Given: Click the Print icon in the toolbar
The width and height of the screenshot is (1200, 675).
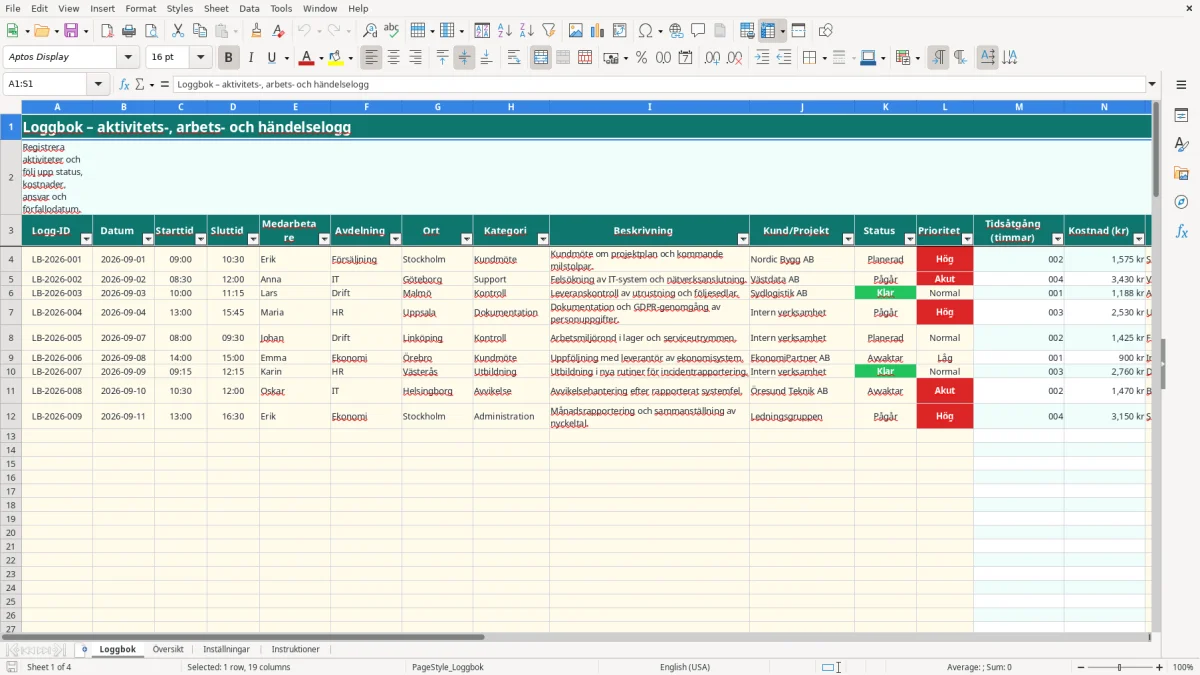Looking at the screenshot, I should [129, 31].
